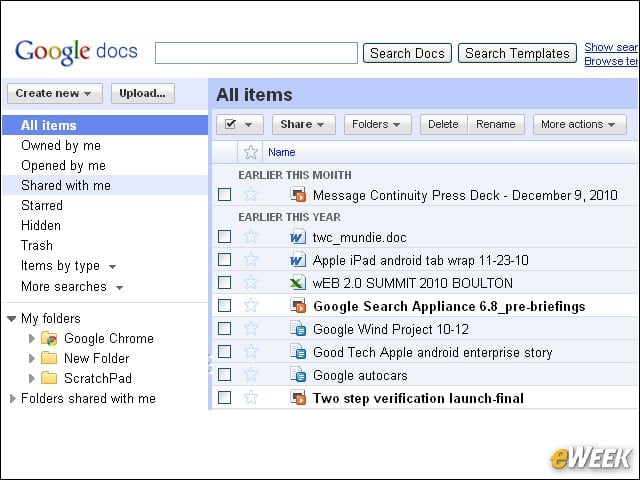Click the New Folder folder icon
The image size is (640, 480).
pyautogui.click(x=49, y=358)
